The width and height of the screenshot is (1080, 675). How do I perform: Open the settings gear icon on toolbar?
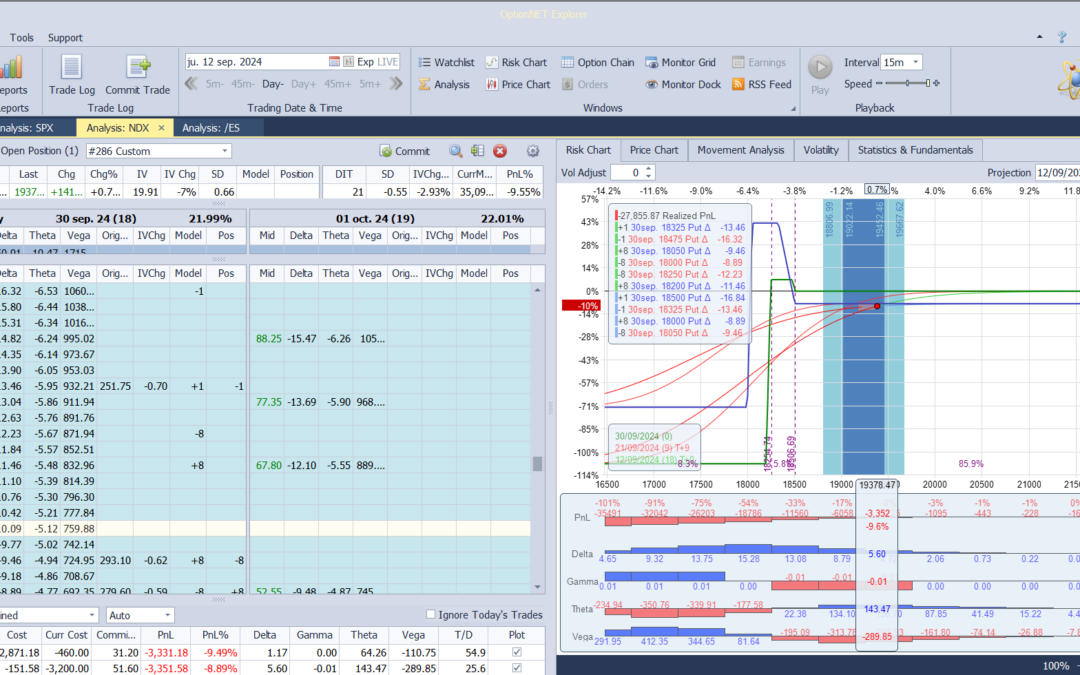pos(532,151)
